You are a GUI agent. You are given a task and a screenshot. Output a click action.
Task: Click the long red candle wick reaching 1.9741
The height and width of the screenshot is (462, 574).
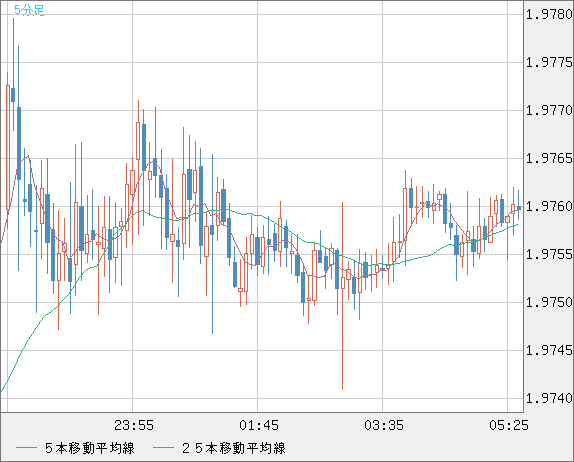coord(342,296)
